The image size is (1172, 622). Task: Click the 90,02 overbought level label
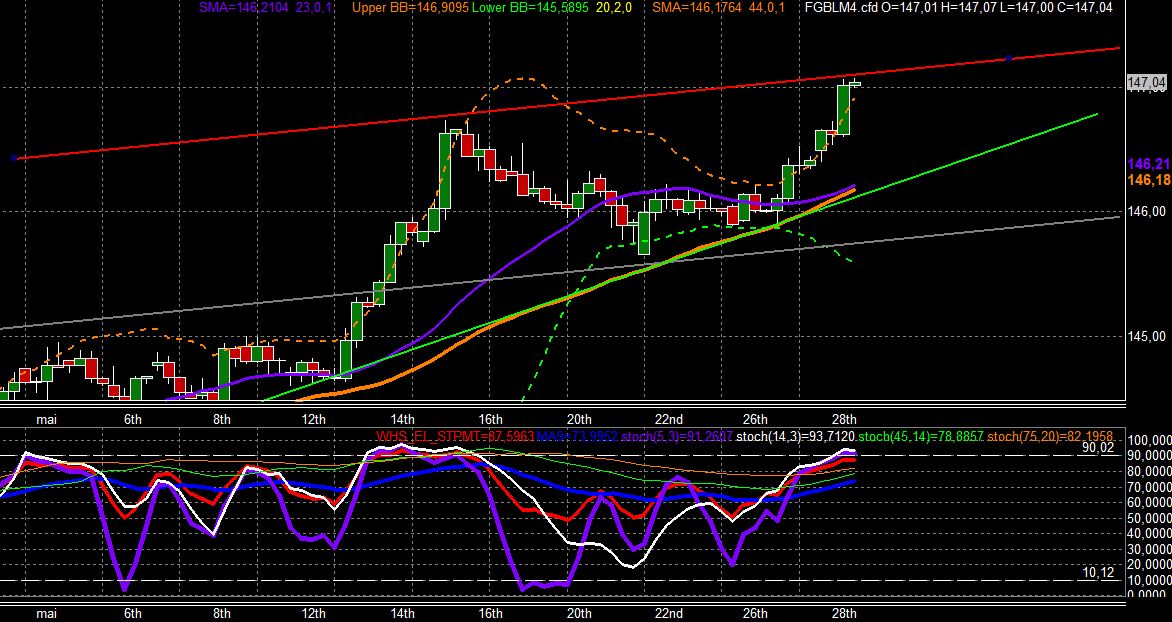1098,447
